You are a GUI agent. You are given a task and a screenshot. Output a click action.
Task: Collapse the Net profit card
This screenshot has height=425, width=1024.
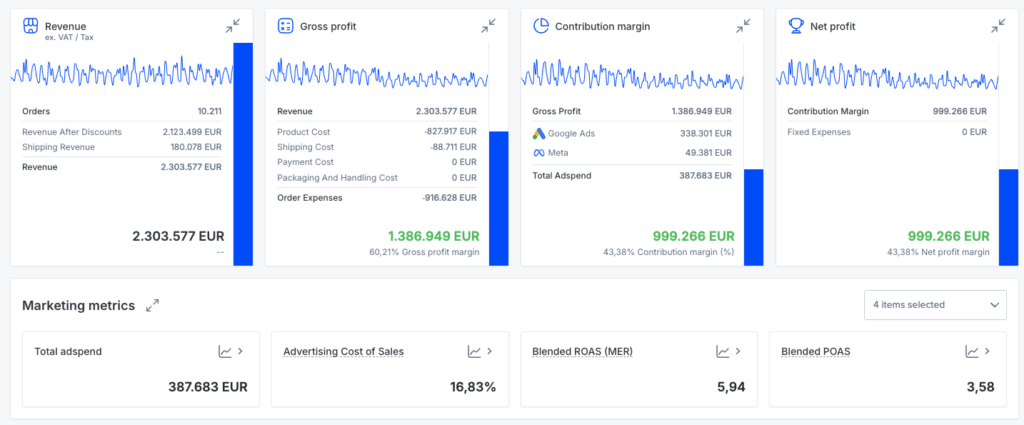tap(998, 25)
